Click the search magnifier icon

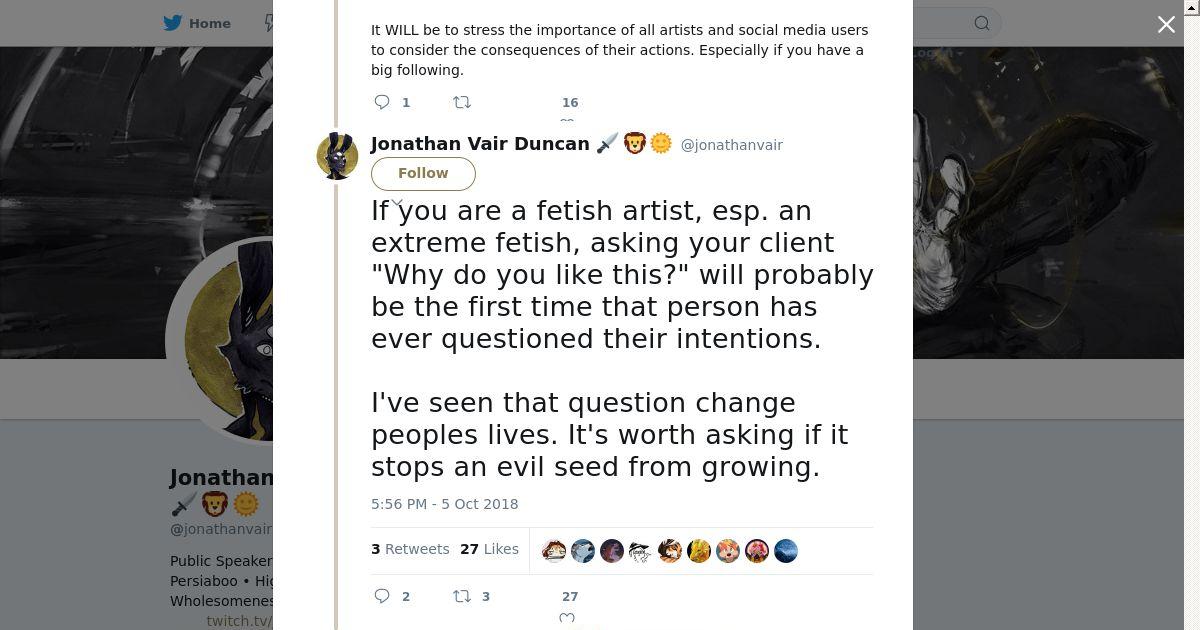click(982, 23)
